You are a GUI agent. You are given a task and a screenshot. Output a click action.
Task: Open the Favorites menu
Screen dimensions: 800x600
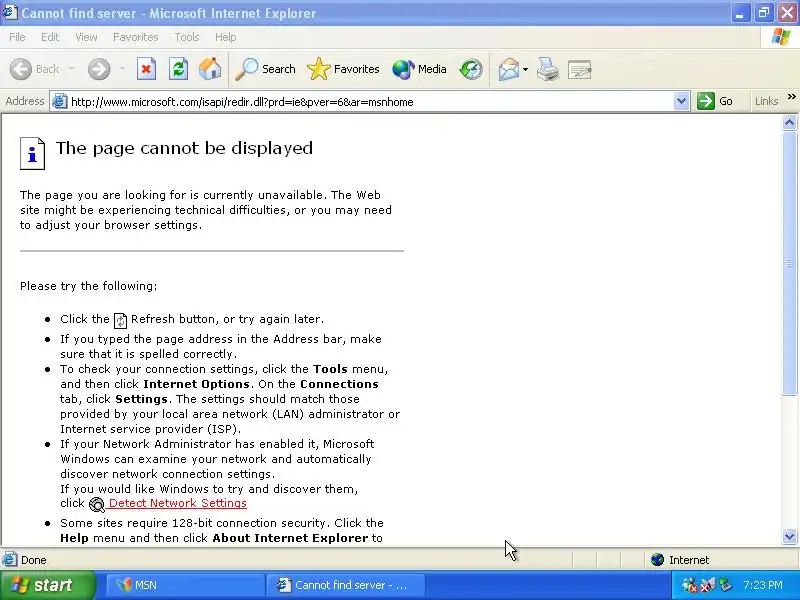tap(135, 37)
